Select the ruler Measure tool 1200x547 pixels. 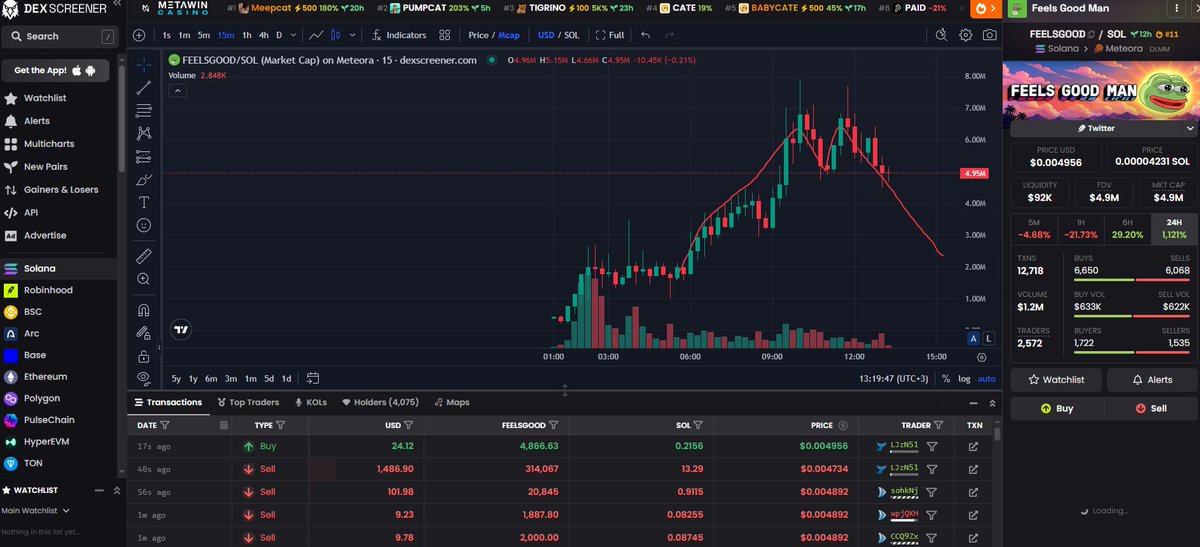144,255
